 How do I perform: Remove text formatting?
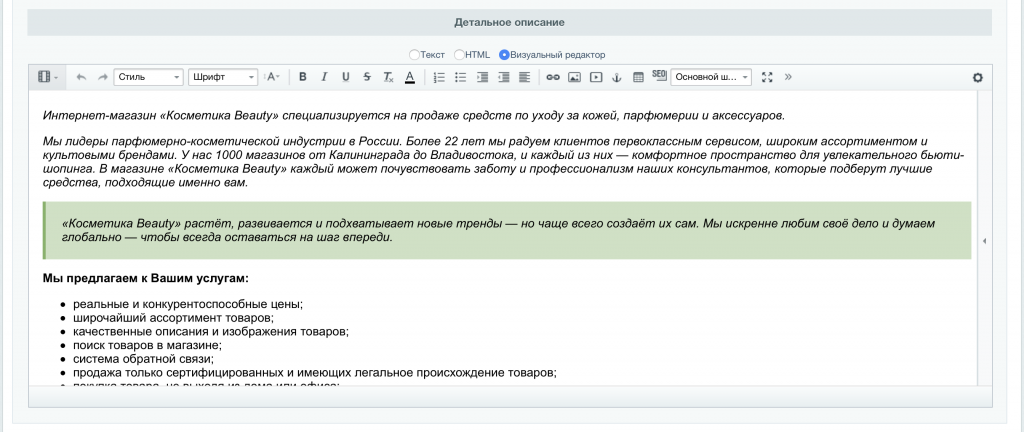pos(388,77)
